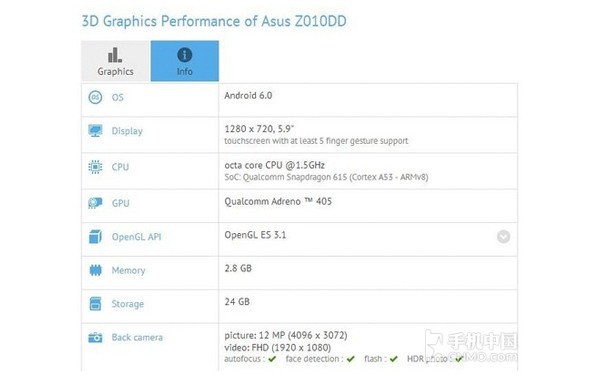Click the Storage drive icon
Screen dimensions: 600x375
95,304
